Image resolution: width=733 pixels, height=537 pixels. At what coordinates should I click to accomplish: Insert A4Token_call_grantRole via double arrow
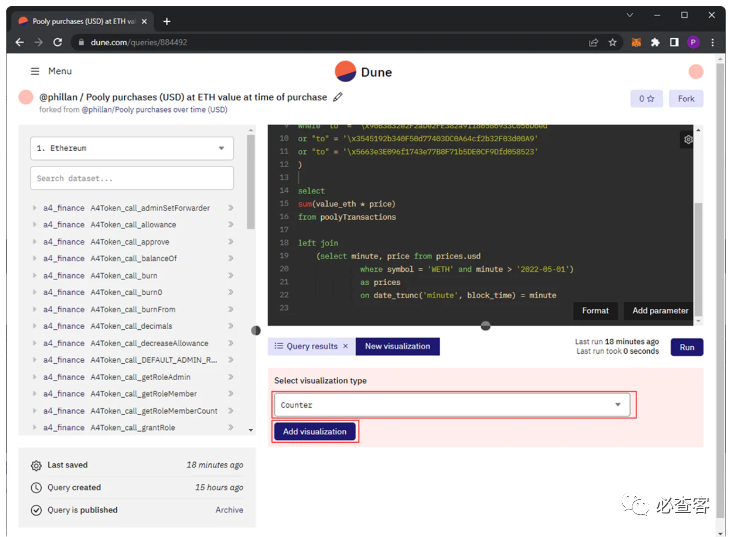(x=230, y=427)
